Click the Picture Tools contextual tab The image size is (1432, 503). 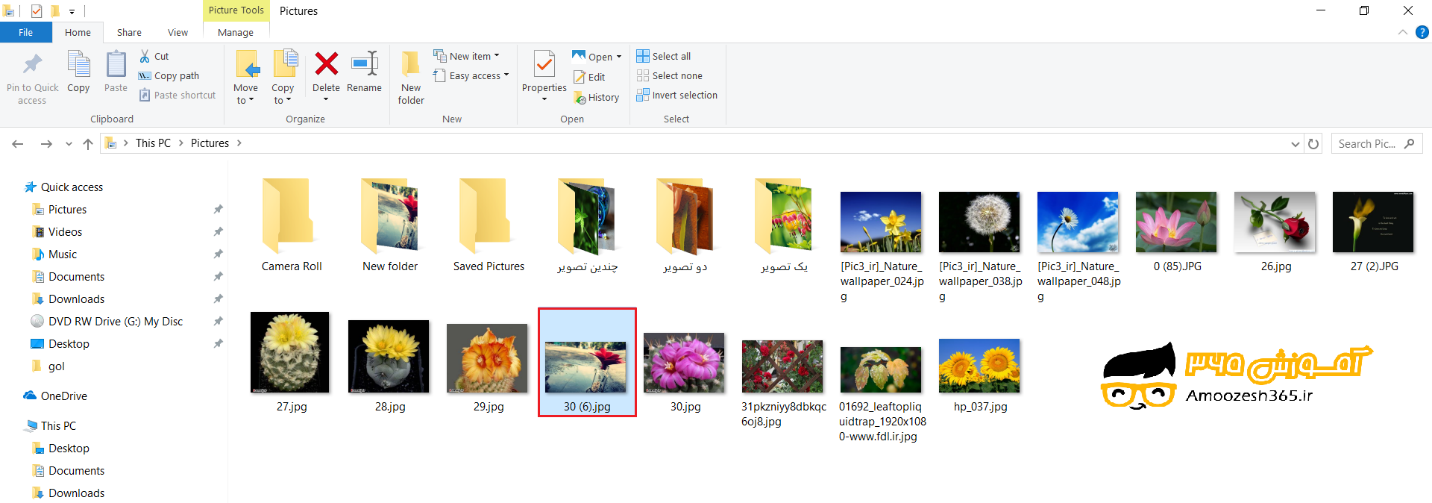236,11
